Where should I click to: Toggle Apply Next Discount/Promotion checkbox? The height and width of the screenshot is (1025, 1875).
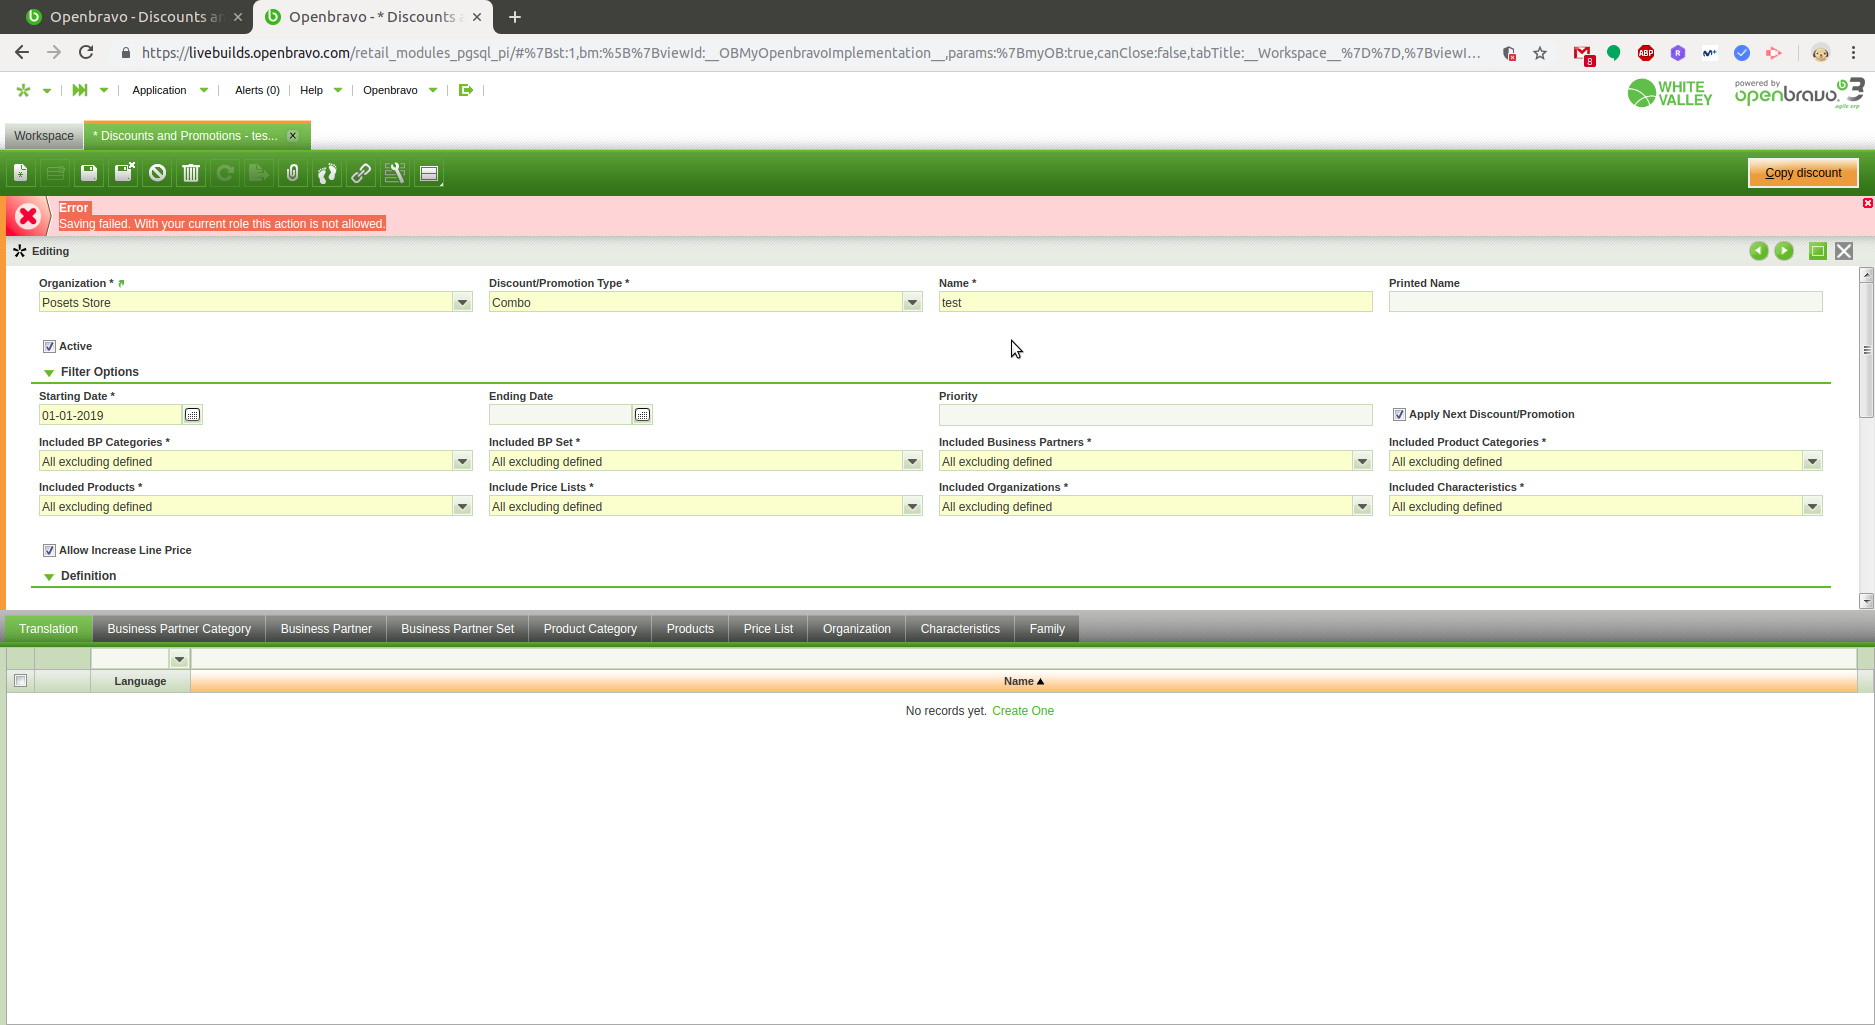[1399, 414]
